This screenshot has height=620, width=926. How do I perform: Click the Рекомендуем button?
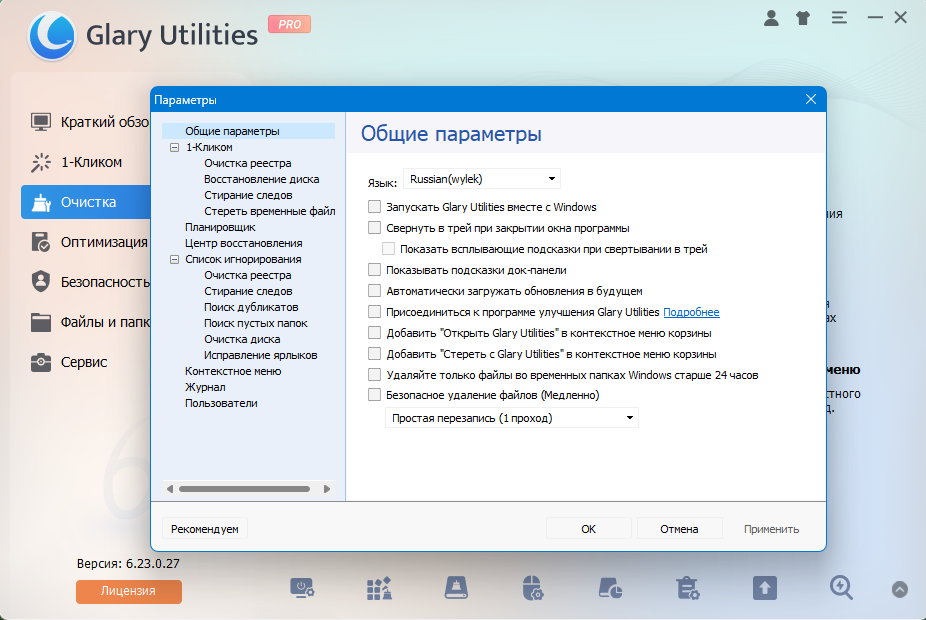(x=204, y=529)
